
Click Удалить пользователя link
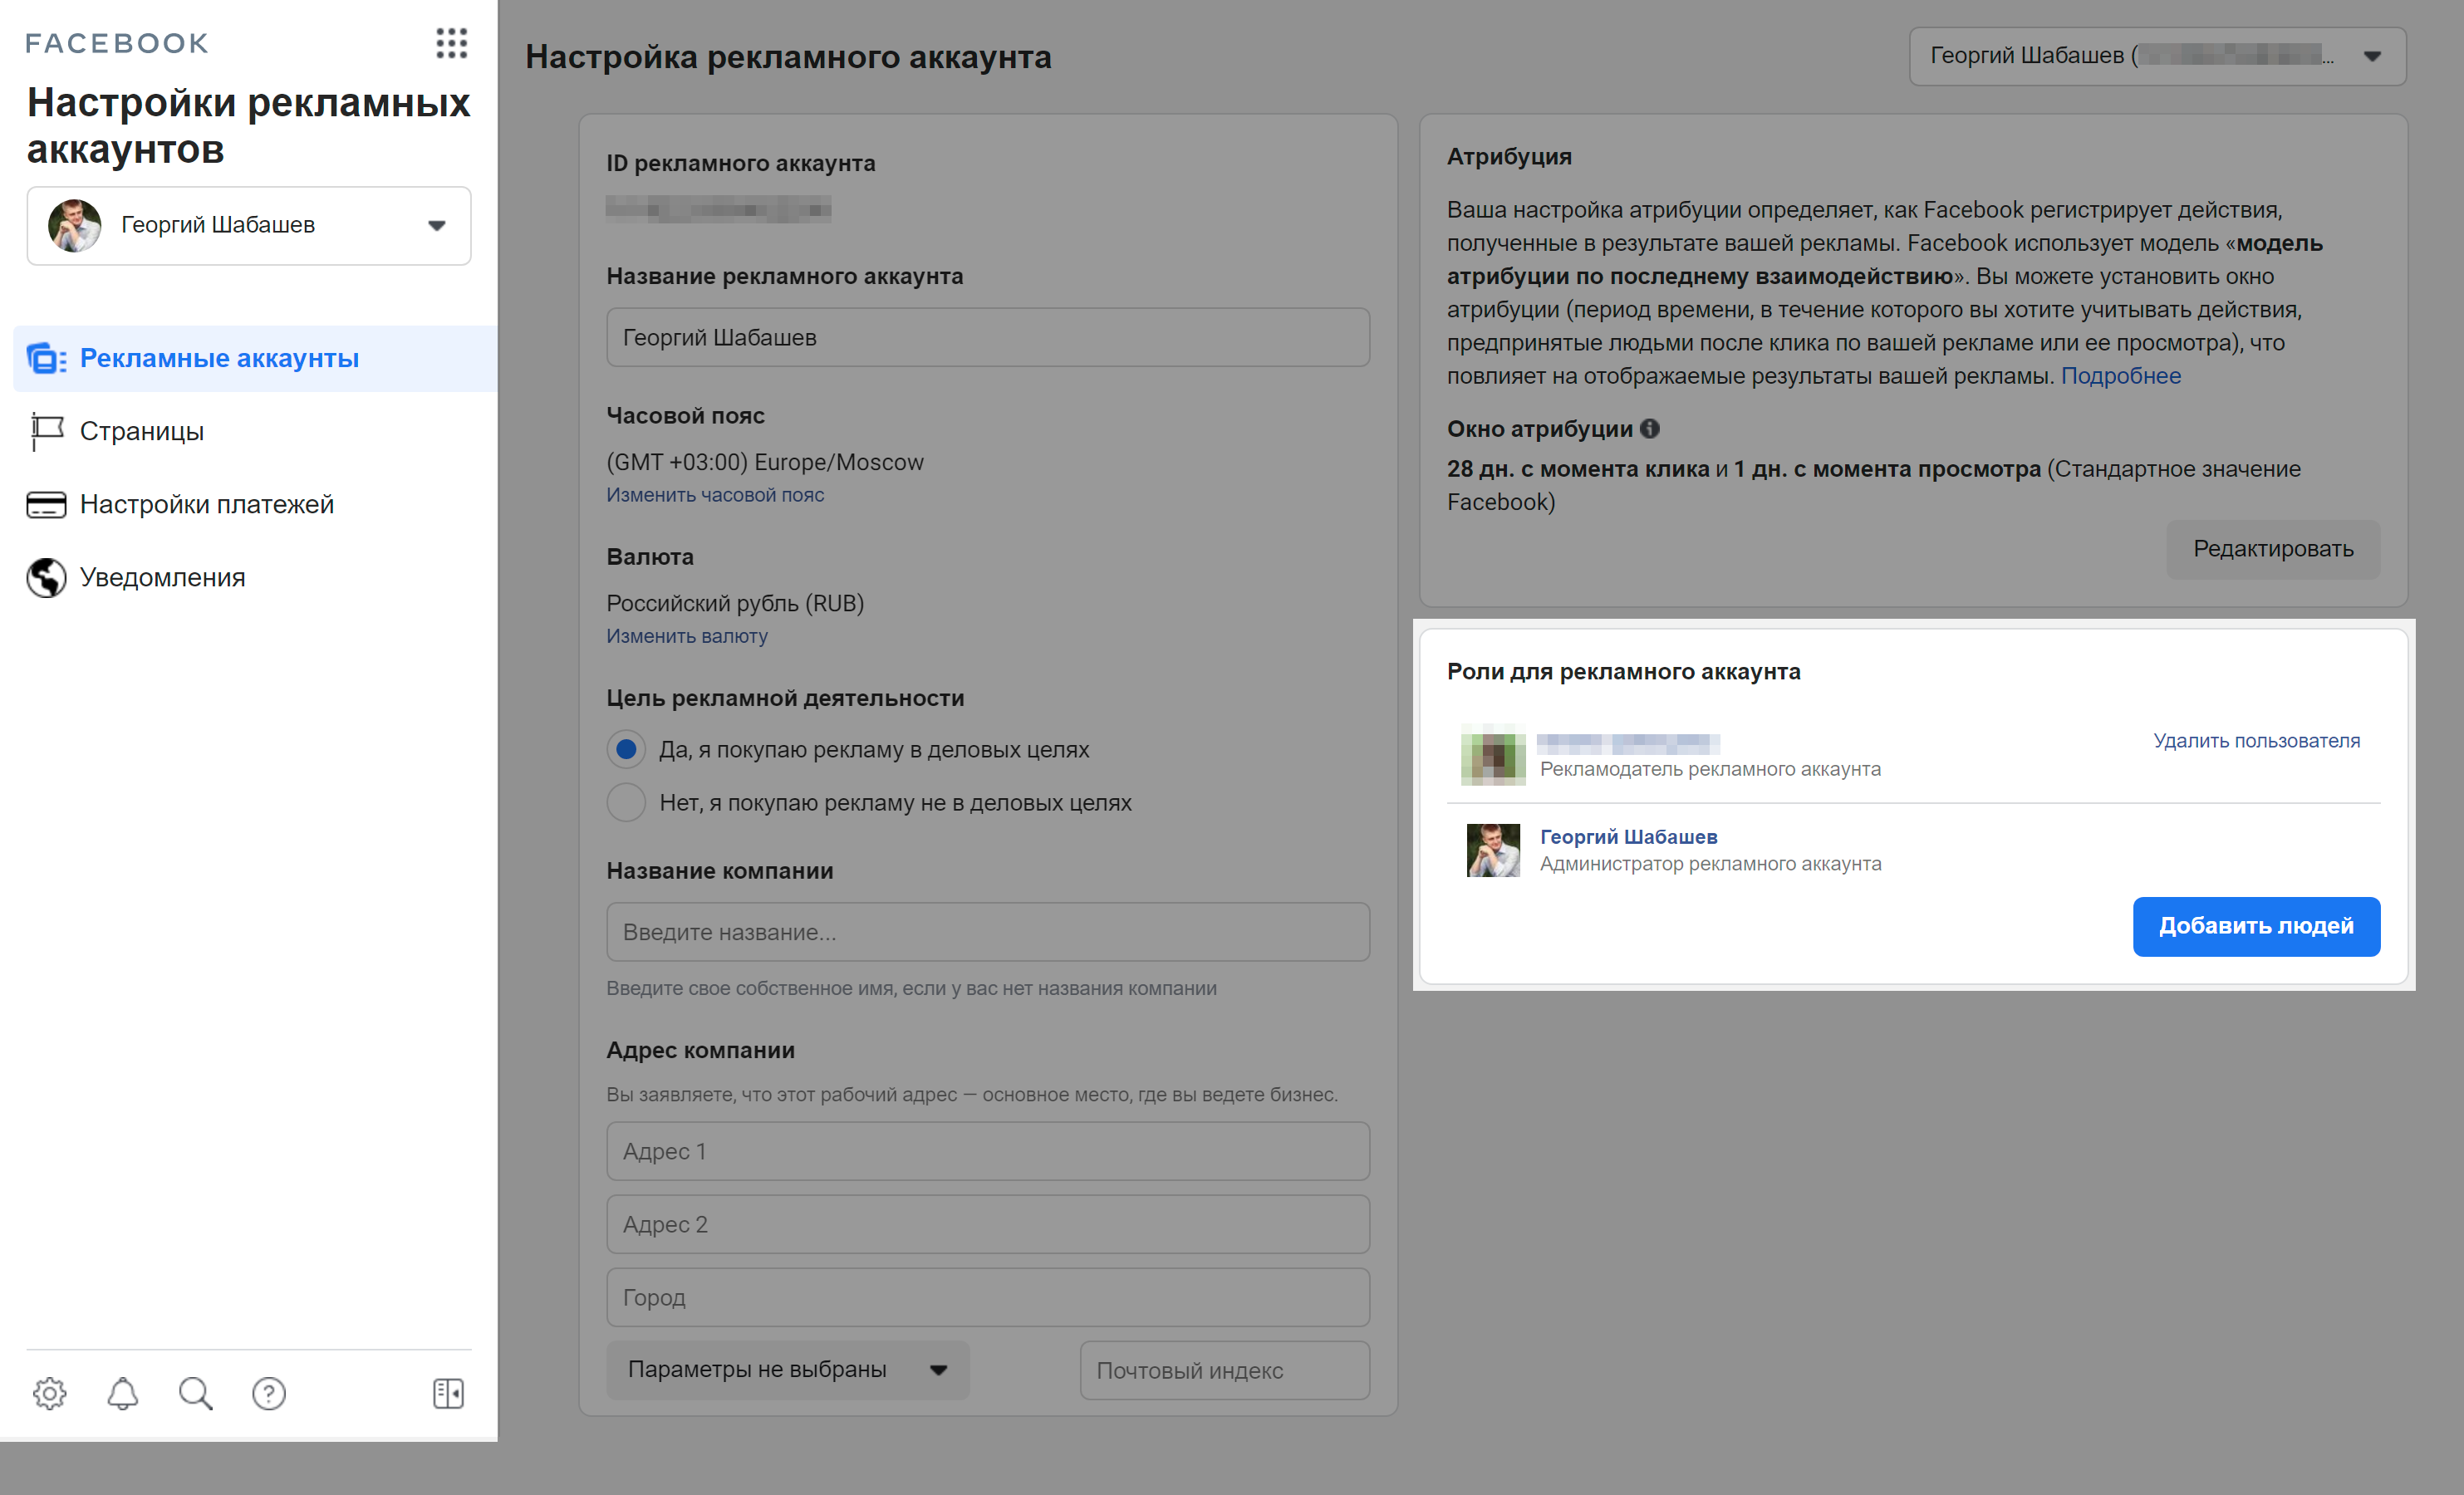tap(2256, 740)
